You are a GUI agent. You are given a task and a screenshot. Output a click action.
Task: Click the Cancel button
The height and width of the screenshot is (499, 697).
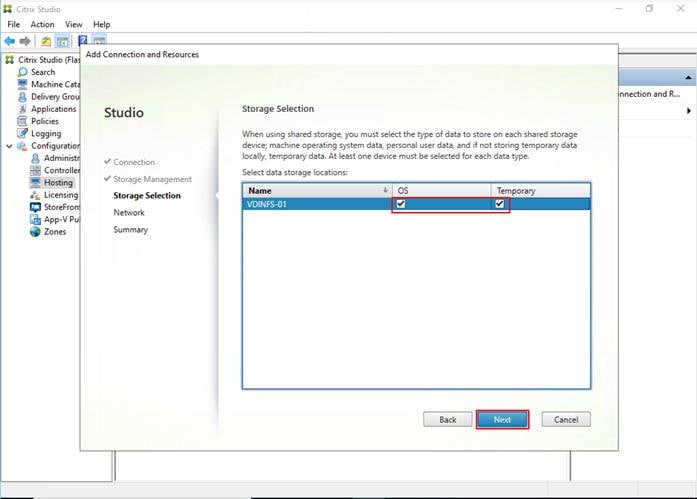coord(566,419)
